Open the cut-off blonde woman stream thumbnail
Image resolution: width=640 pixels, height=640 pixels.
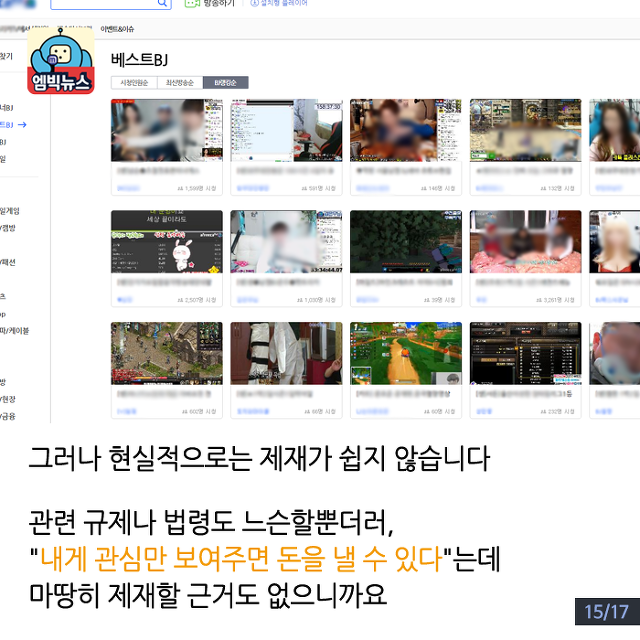pyautogui.click(x=615, y=242)
